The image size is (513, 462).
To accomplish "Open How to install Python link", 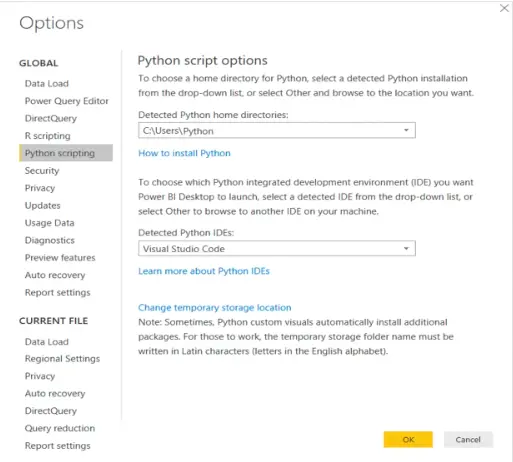I will pyautogui.click(x=184, y=153).
